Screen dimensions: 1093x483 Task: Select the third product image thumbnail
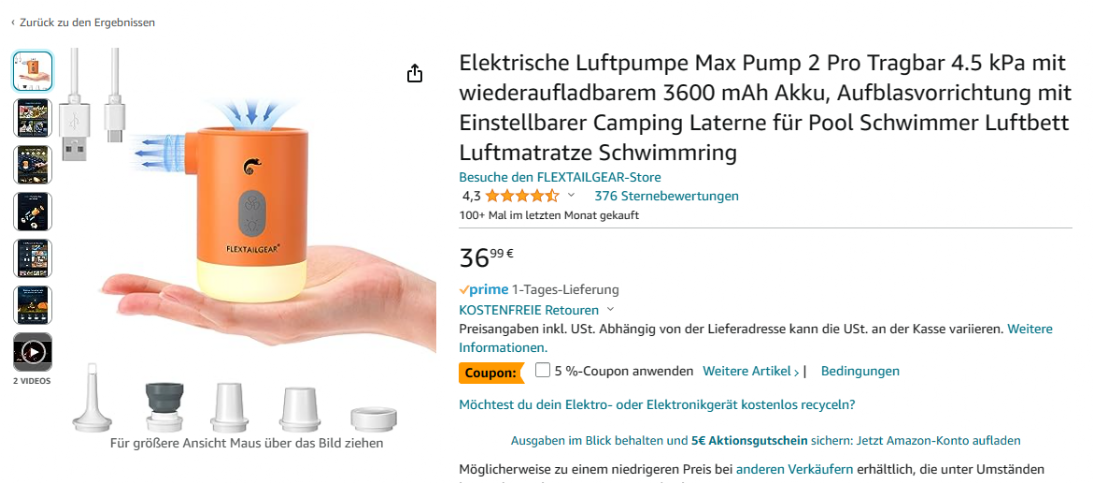pyautogui.click(x=33, y=164)
